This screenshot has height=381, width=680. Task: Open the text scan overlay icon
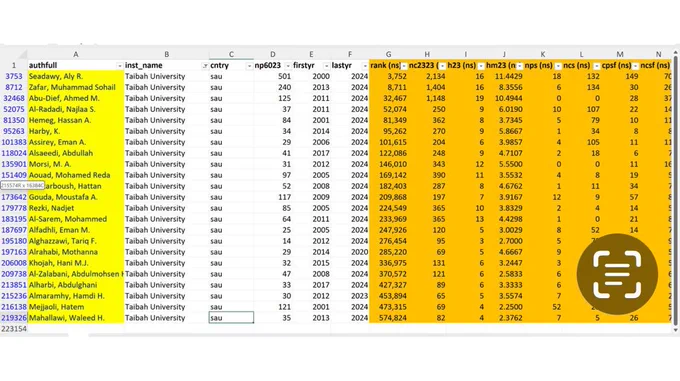(x=617, y=274)
